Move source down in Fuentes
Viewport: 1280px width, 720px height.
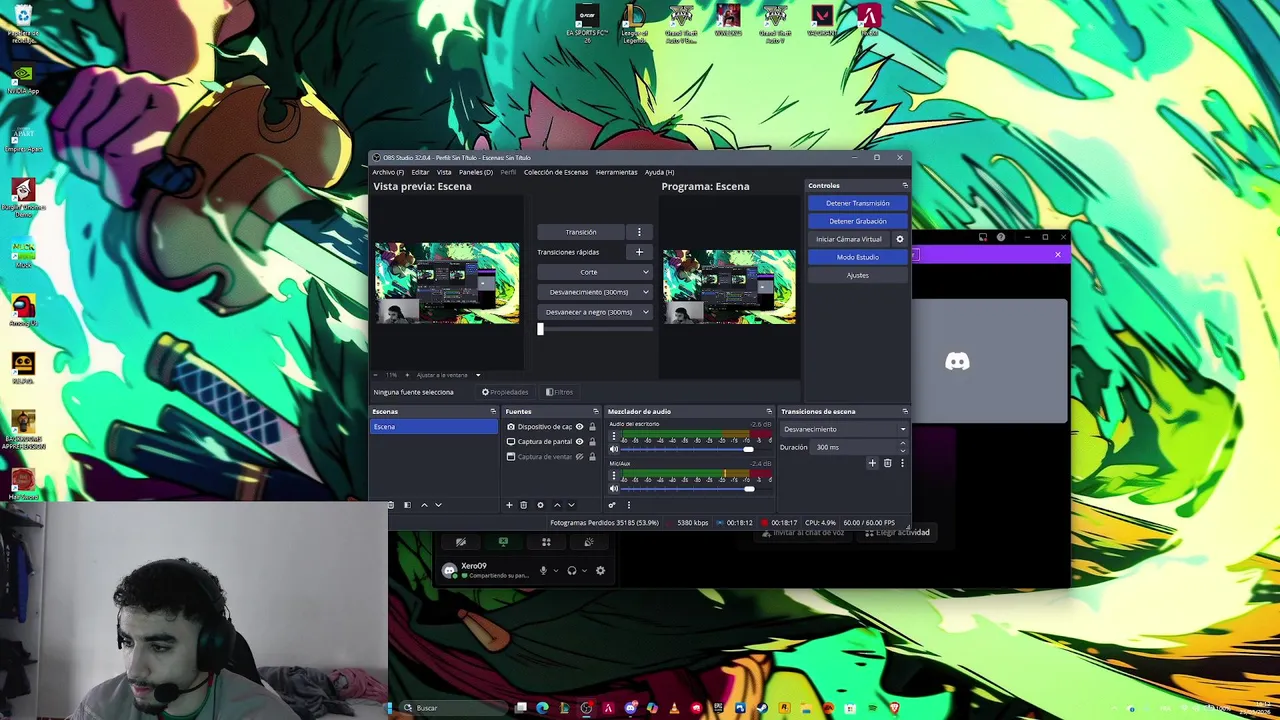tap(571, 505)
